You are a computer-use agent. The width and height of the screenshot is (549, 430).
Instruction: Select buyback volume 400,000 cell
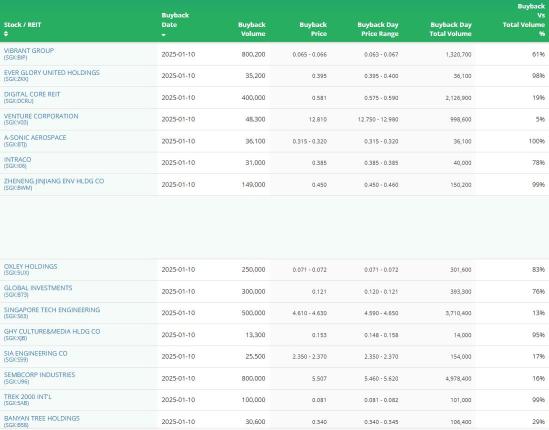point(253,98)
